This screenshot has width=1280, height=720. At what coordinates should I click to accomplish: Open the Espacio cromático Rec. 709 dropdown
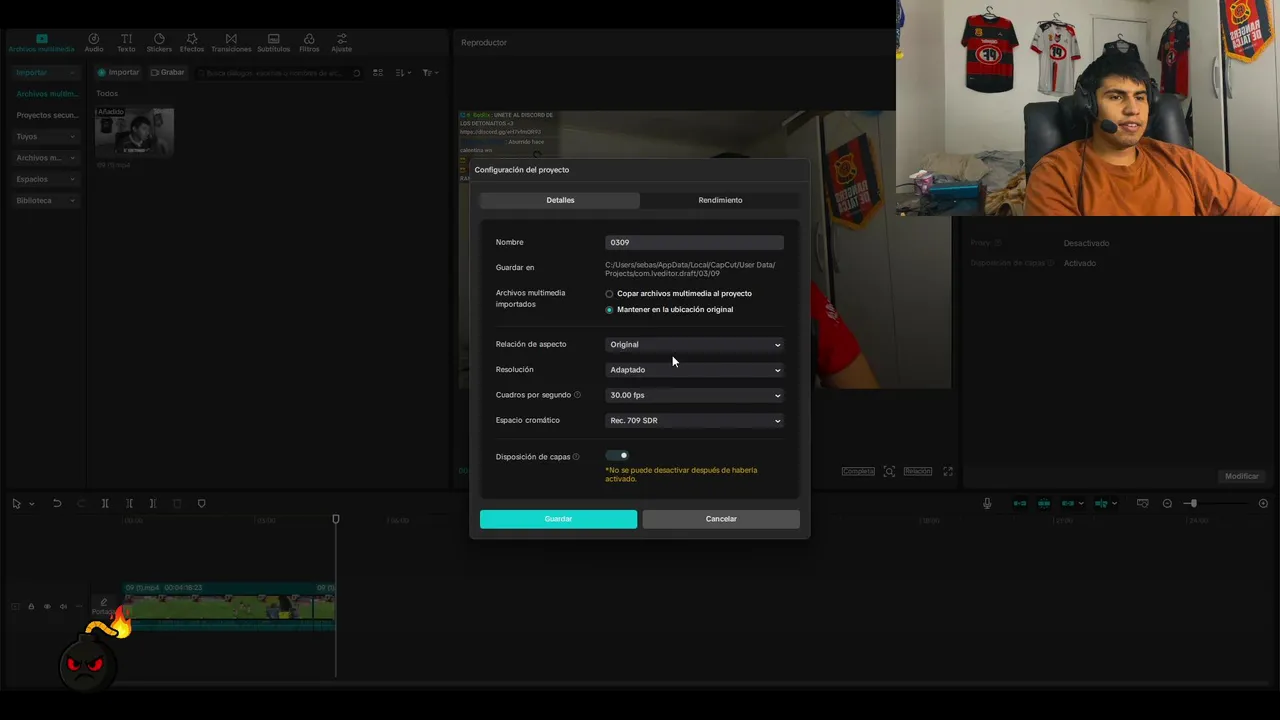coord(694,421)
